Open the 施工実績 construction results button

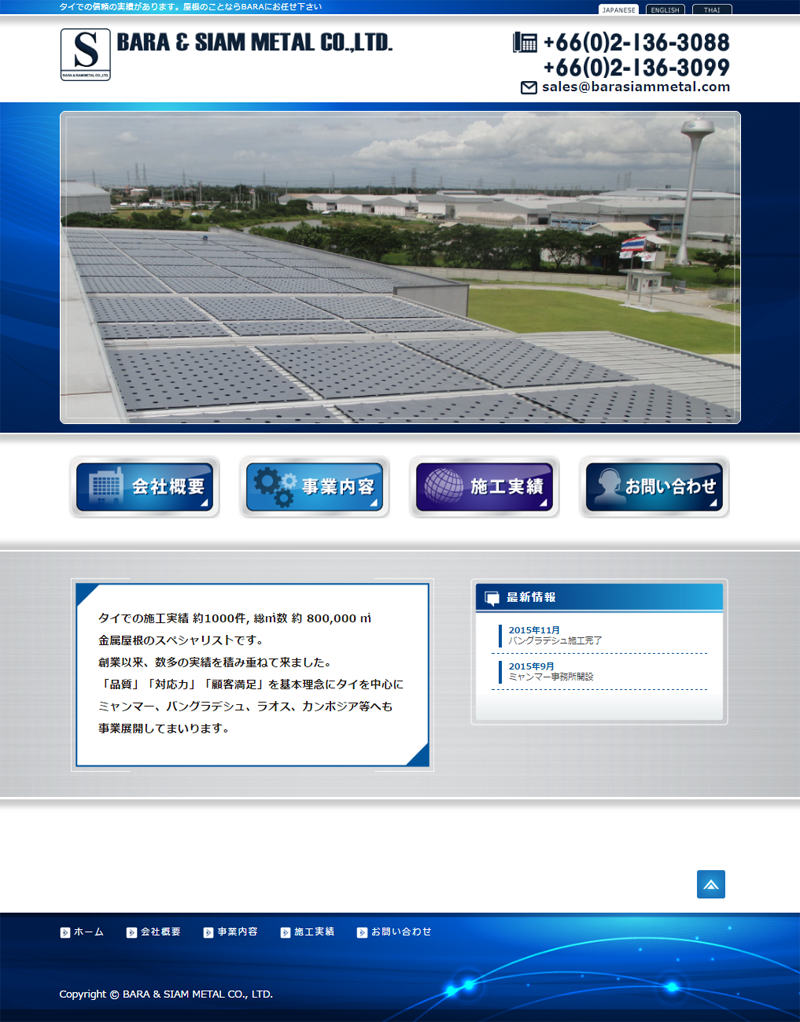(x=484, y=487)
